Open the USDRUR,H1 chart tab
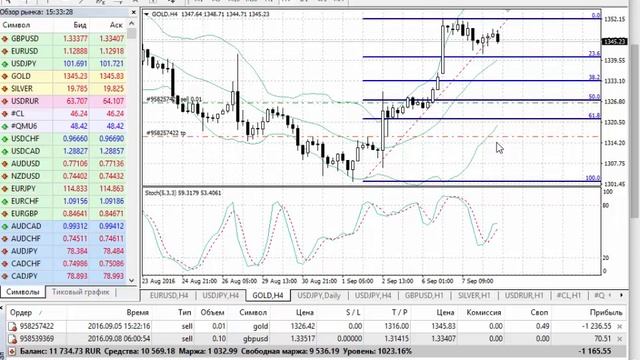 pos(524,295)
